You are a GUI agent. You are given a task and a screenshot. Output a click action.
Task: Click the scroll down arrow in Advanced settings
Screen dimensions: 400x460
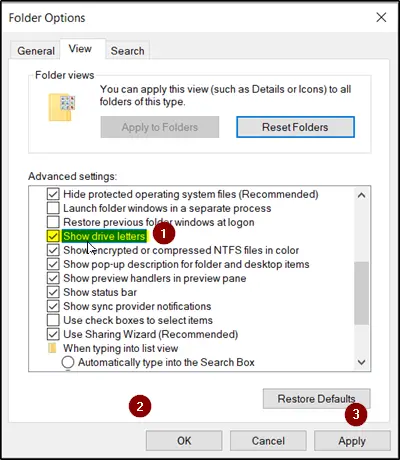click(x=362, y=362)
